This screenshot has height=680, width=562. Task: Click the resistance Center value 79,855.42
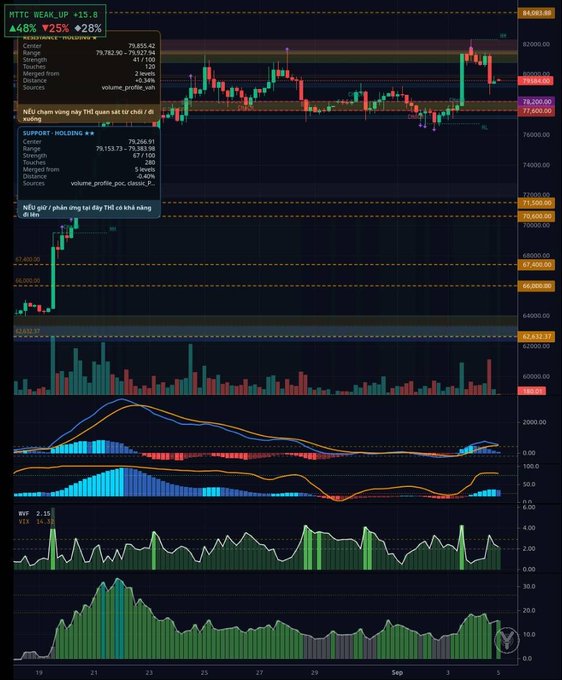tap(141, 46)
